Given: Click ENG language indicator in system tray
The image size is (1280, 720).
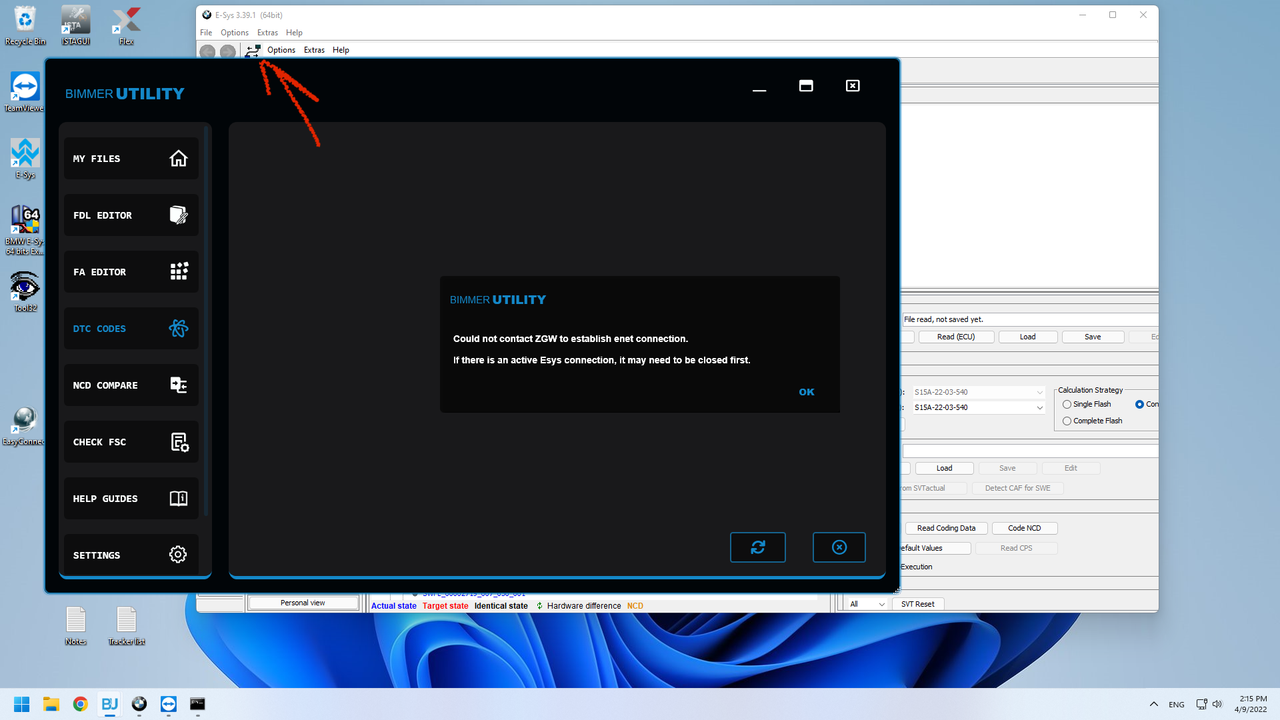Looking at the screenshot, I should (1177, 704).
